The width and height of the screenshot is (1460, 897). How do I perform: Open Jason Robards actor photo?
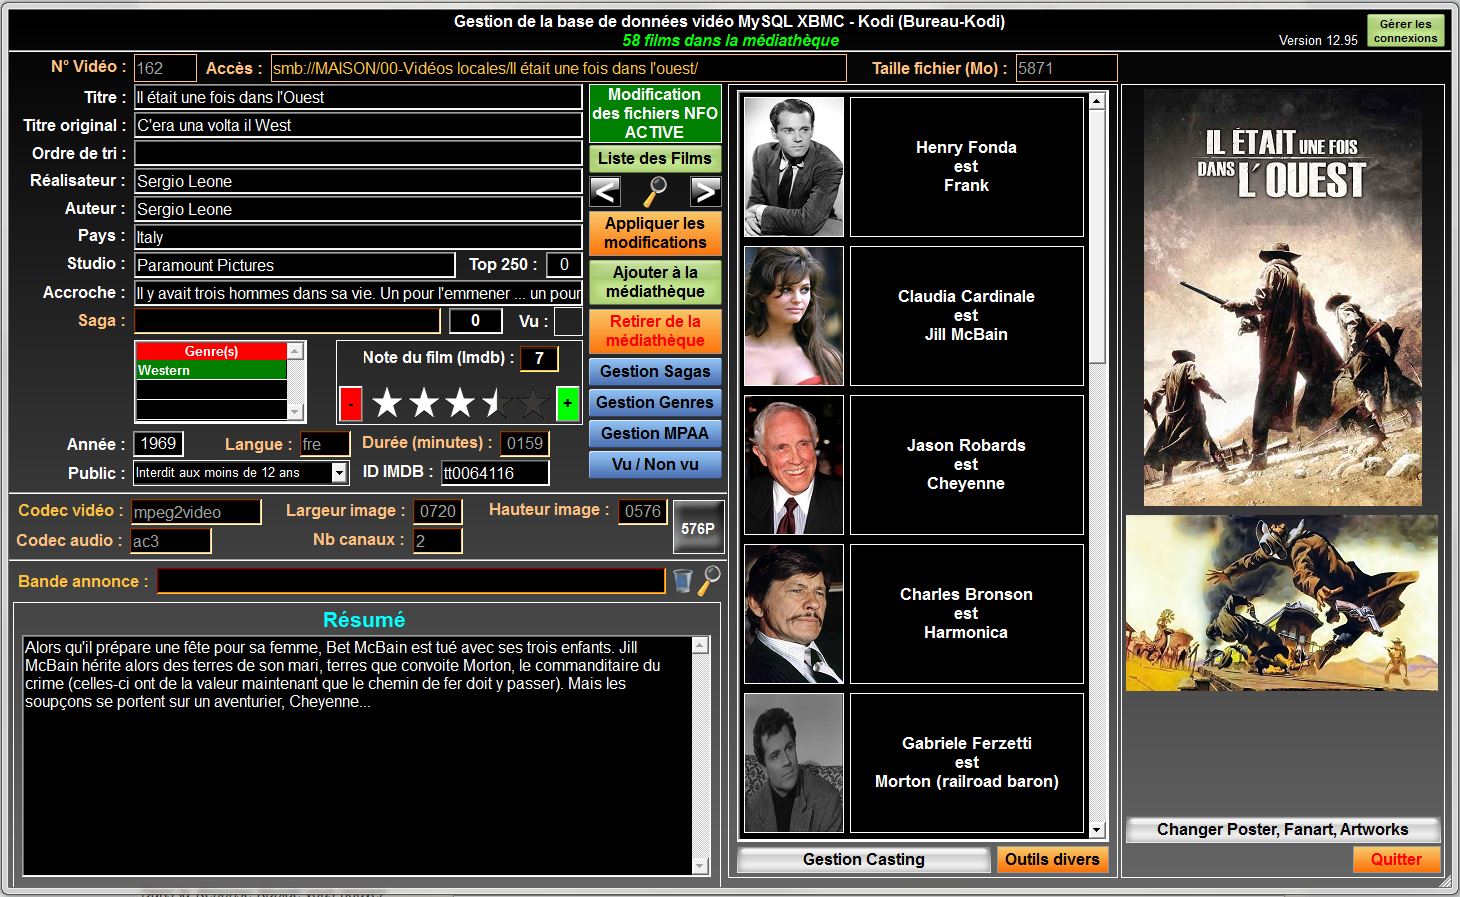[x=794, y=465]
